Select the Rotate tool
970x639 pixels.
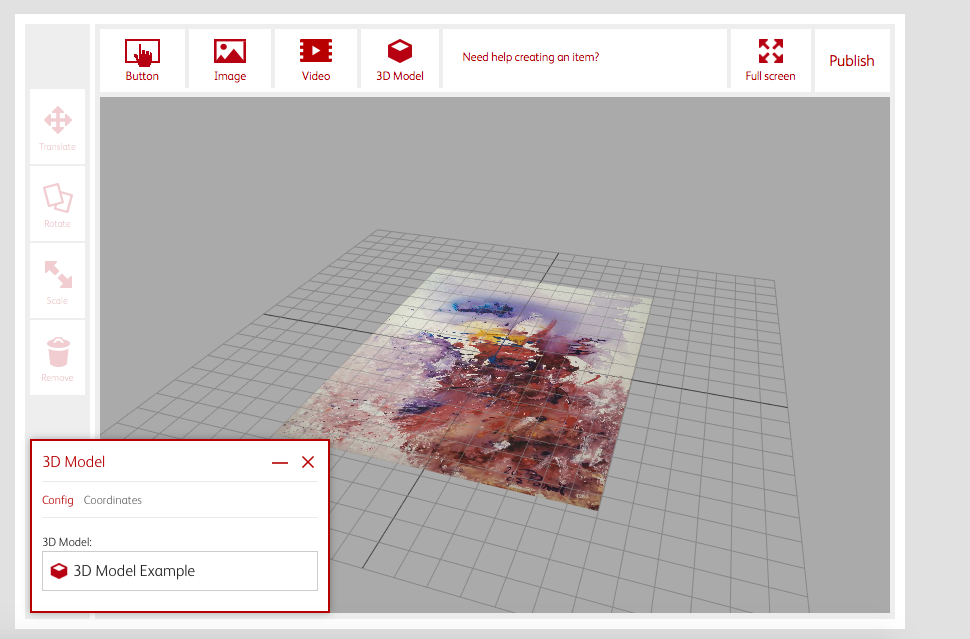click(x=58, y=204)
